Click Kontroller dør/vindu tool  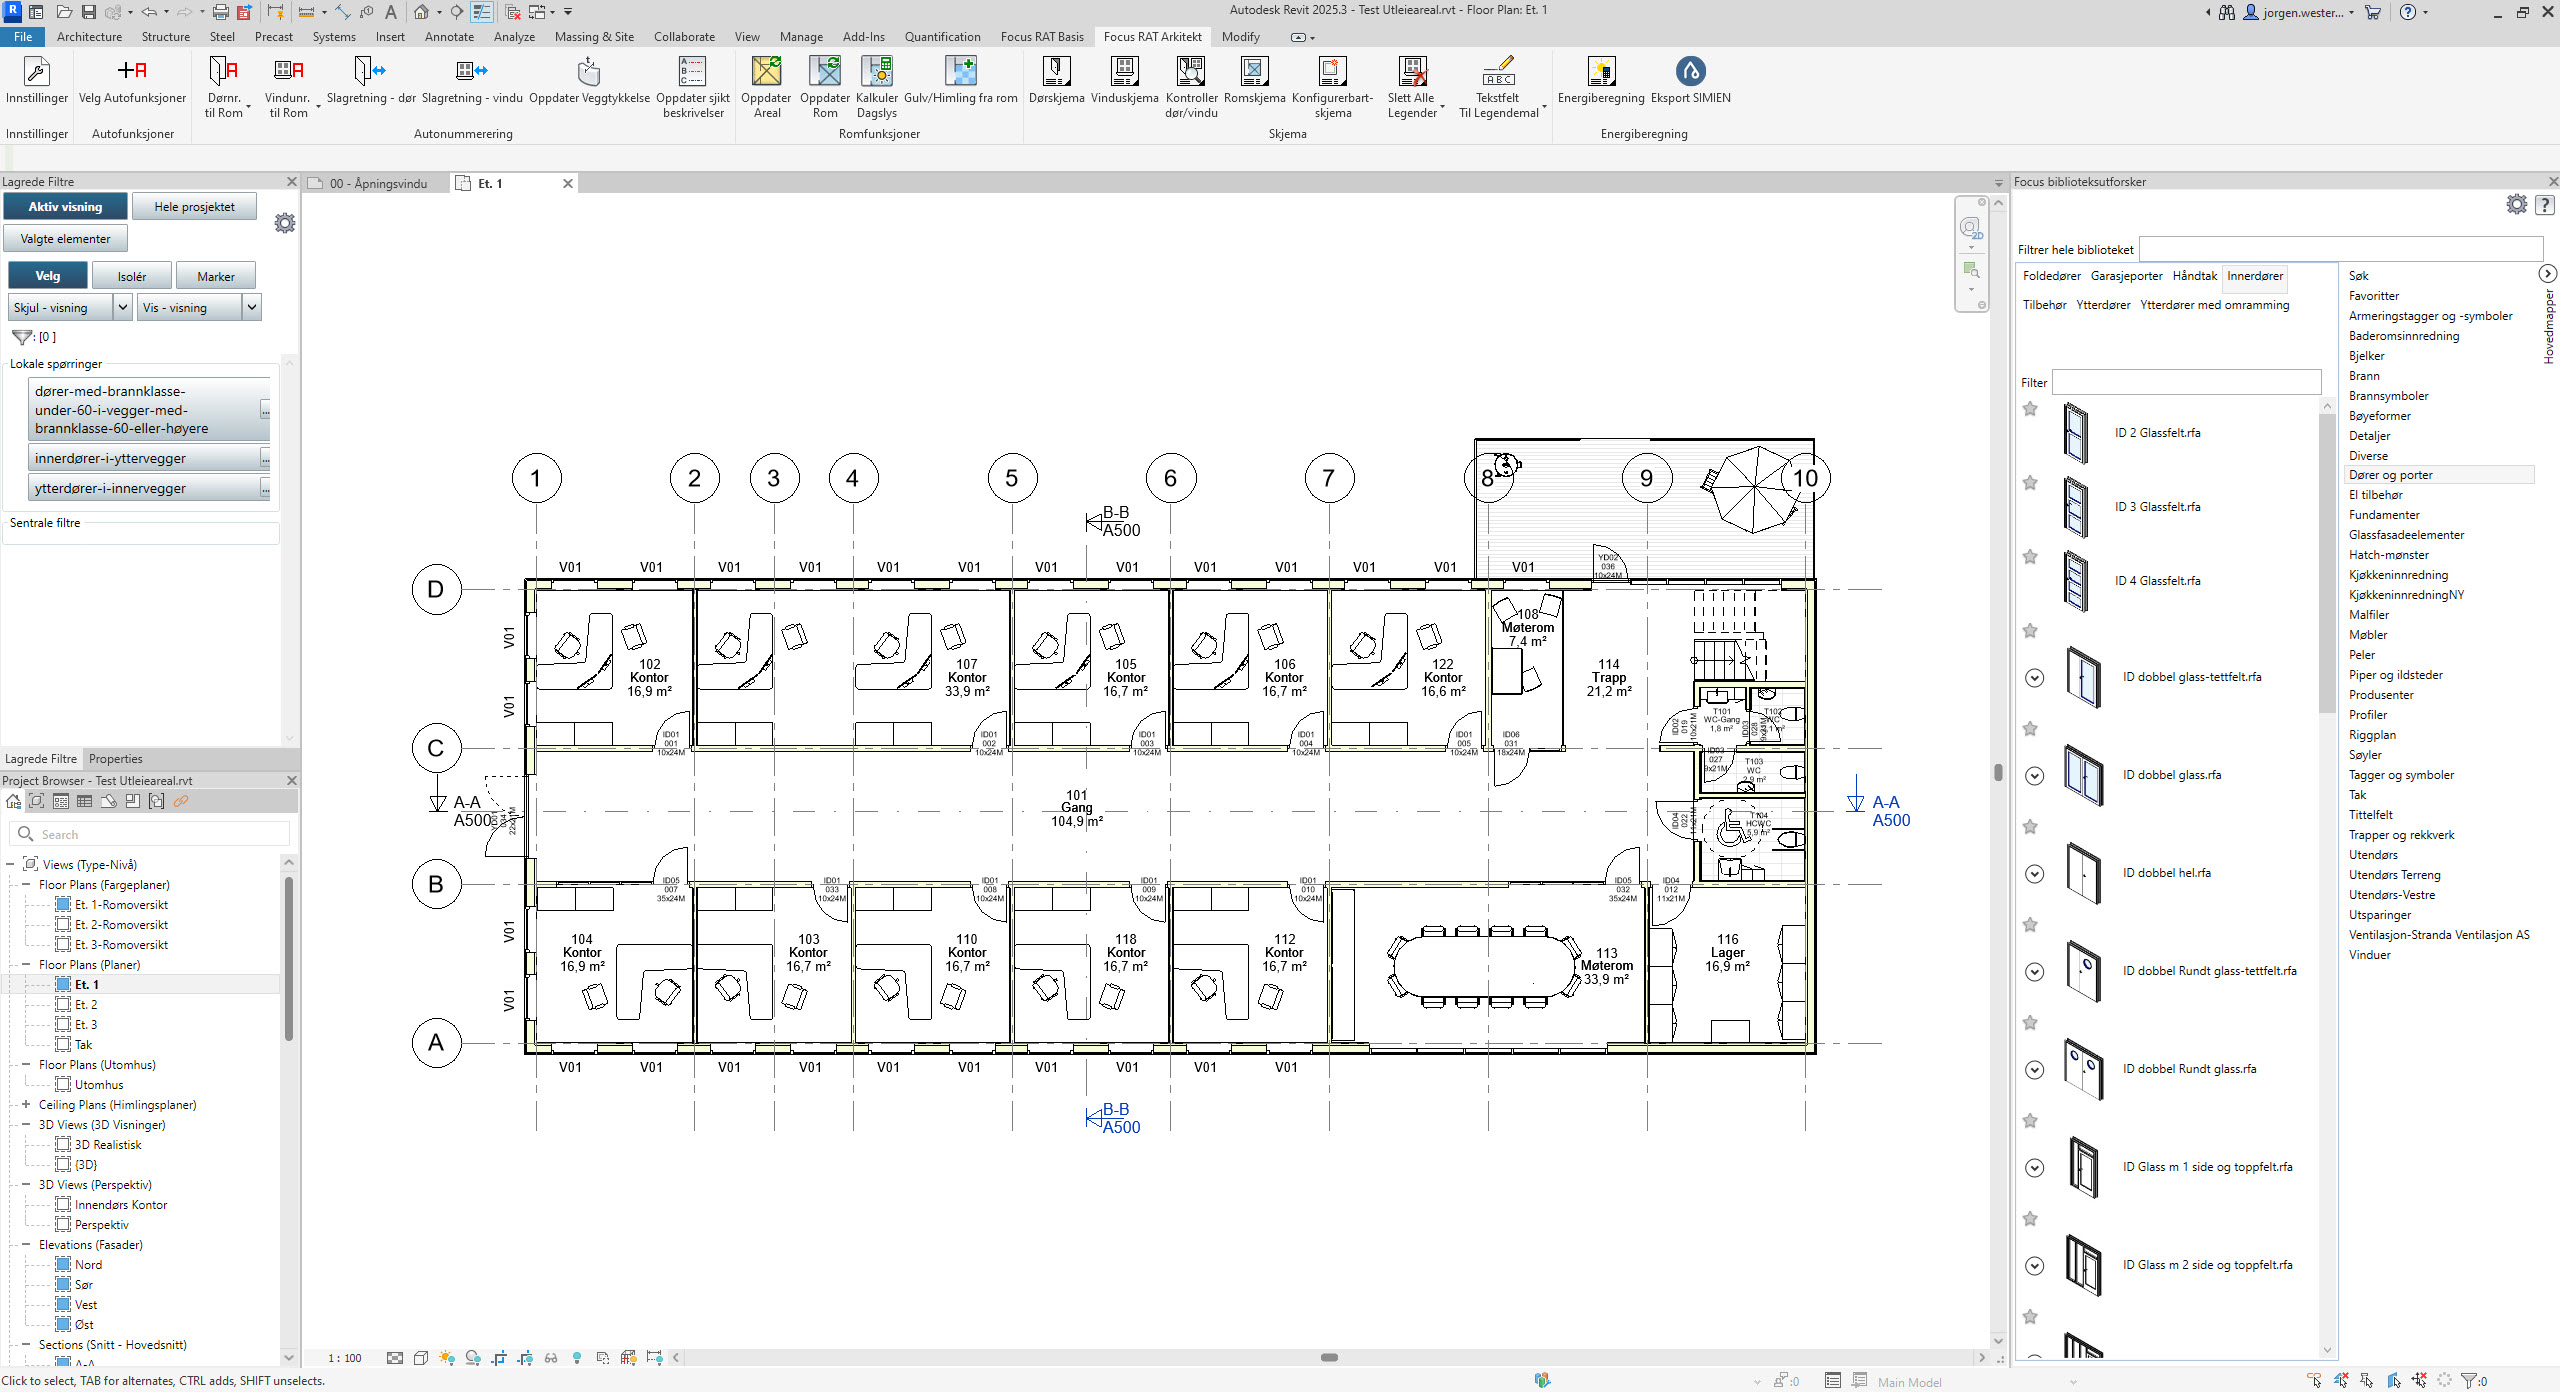[1191, 86]
